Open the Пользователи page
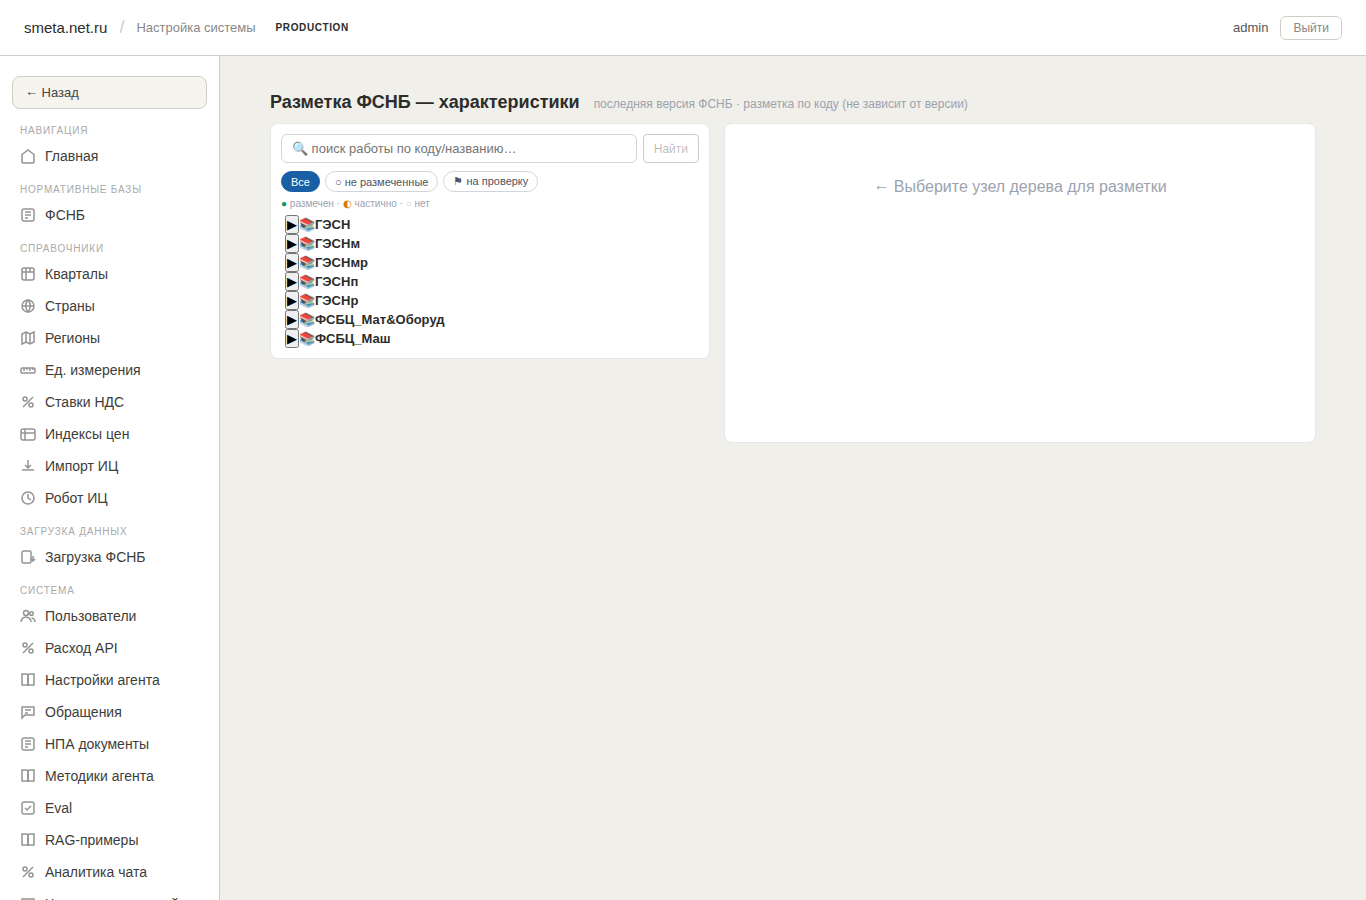The height and width of the screenshot is (900, 1366). point(109,616)
